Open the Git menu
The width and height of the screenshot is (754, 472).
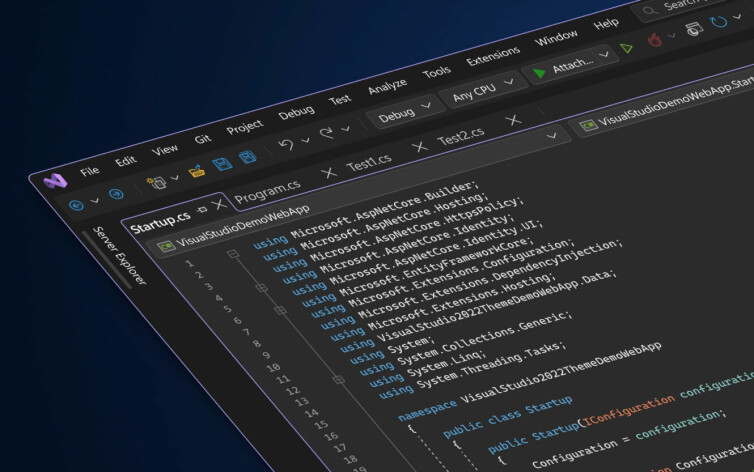tap(202, 139)
